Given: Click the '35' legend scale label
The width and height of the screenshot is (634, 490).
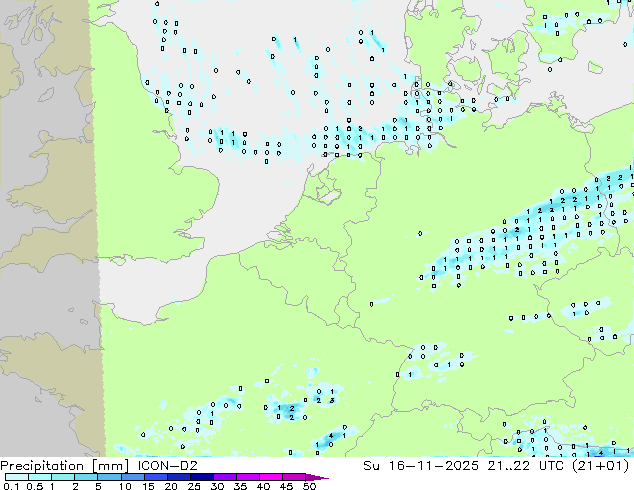Looking at the screenshot, I should pos(240,486).
